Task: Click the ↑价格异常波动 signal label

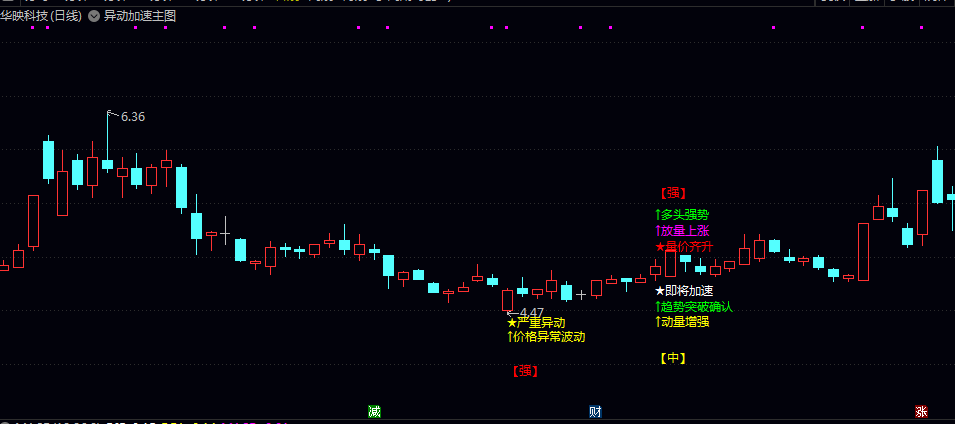Action: pyautogui.click(x=546, y=336)
